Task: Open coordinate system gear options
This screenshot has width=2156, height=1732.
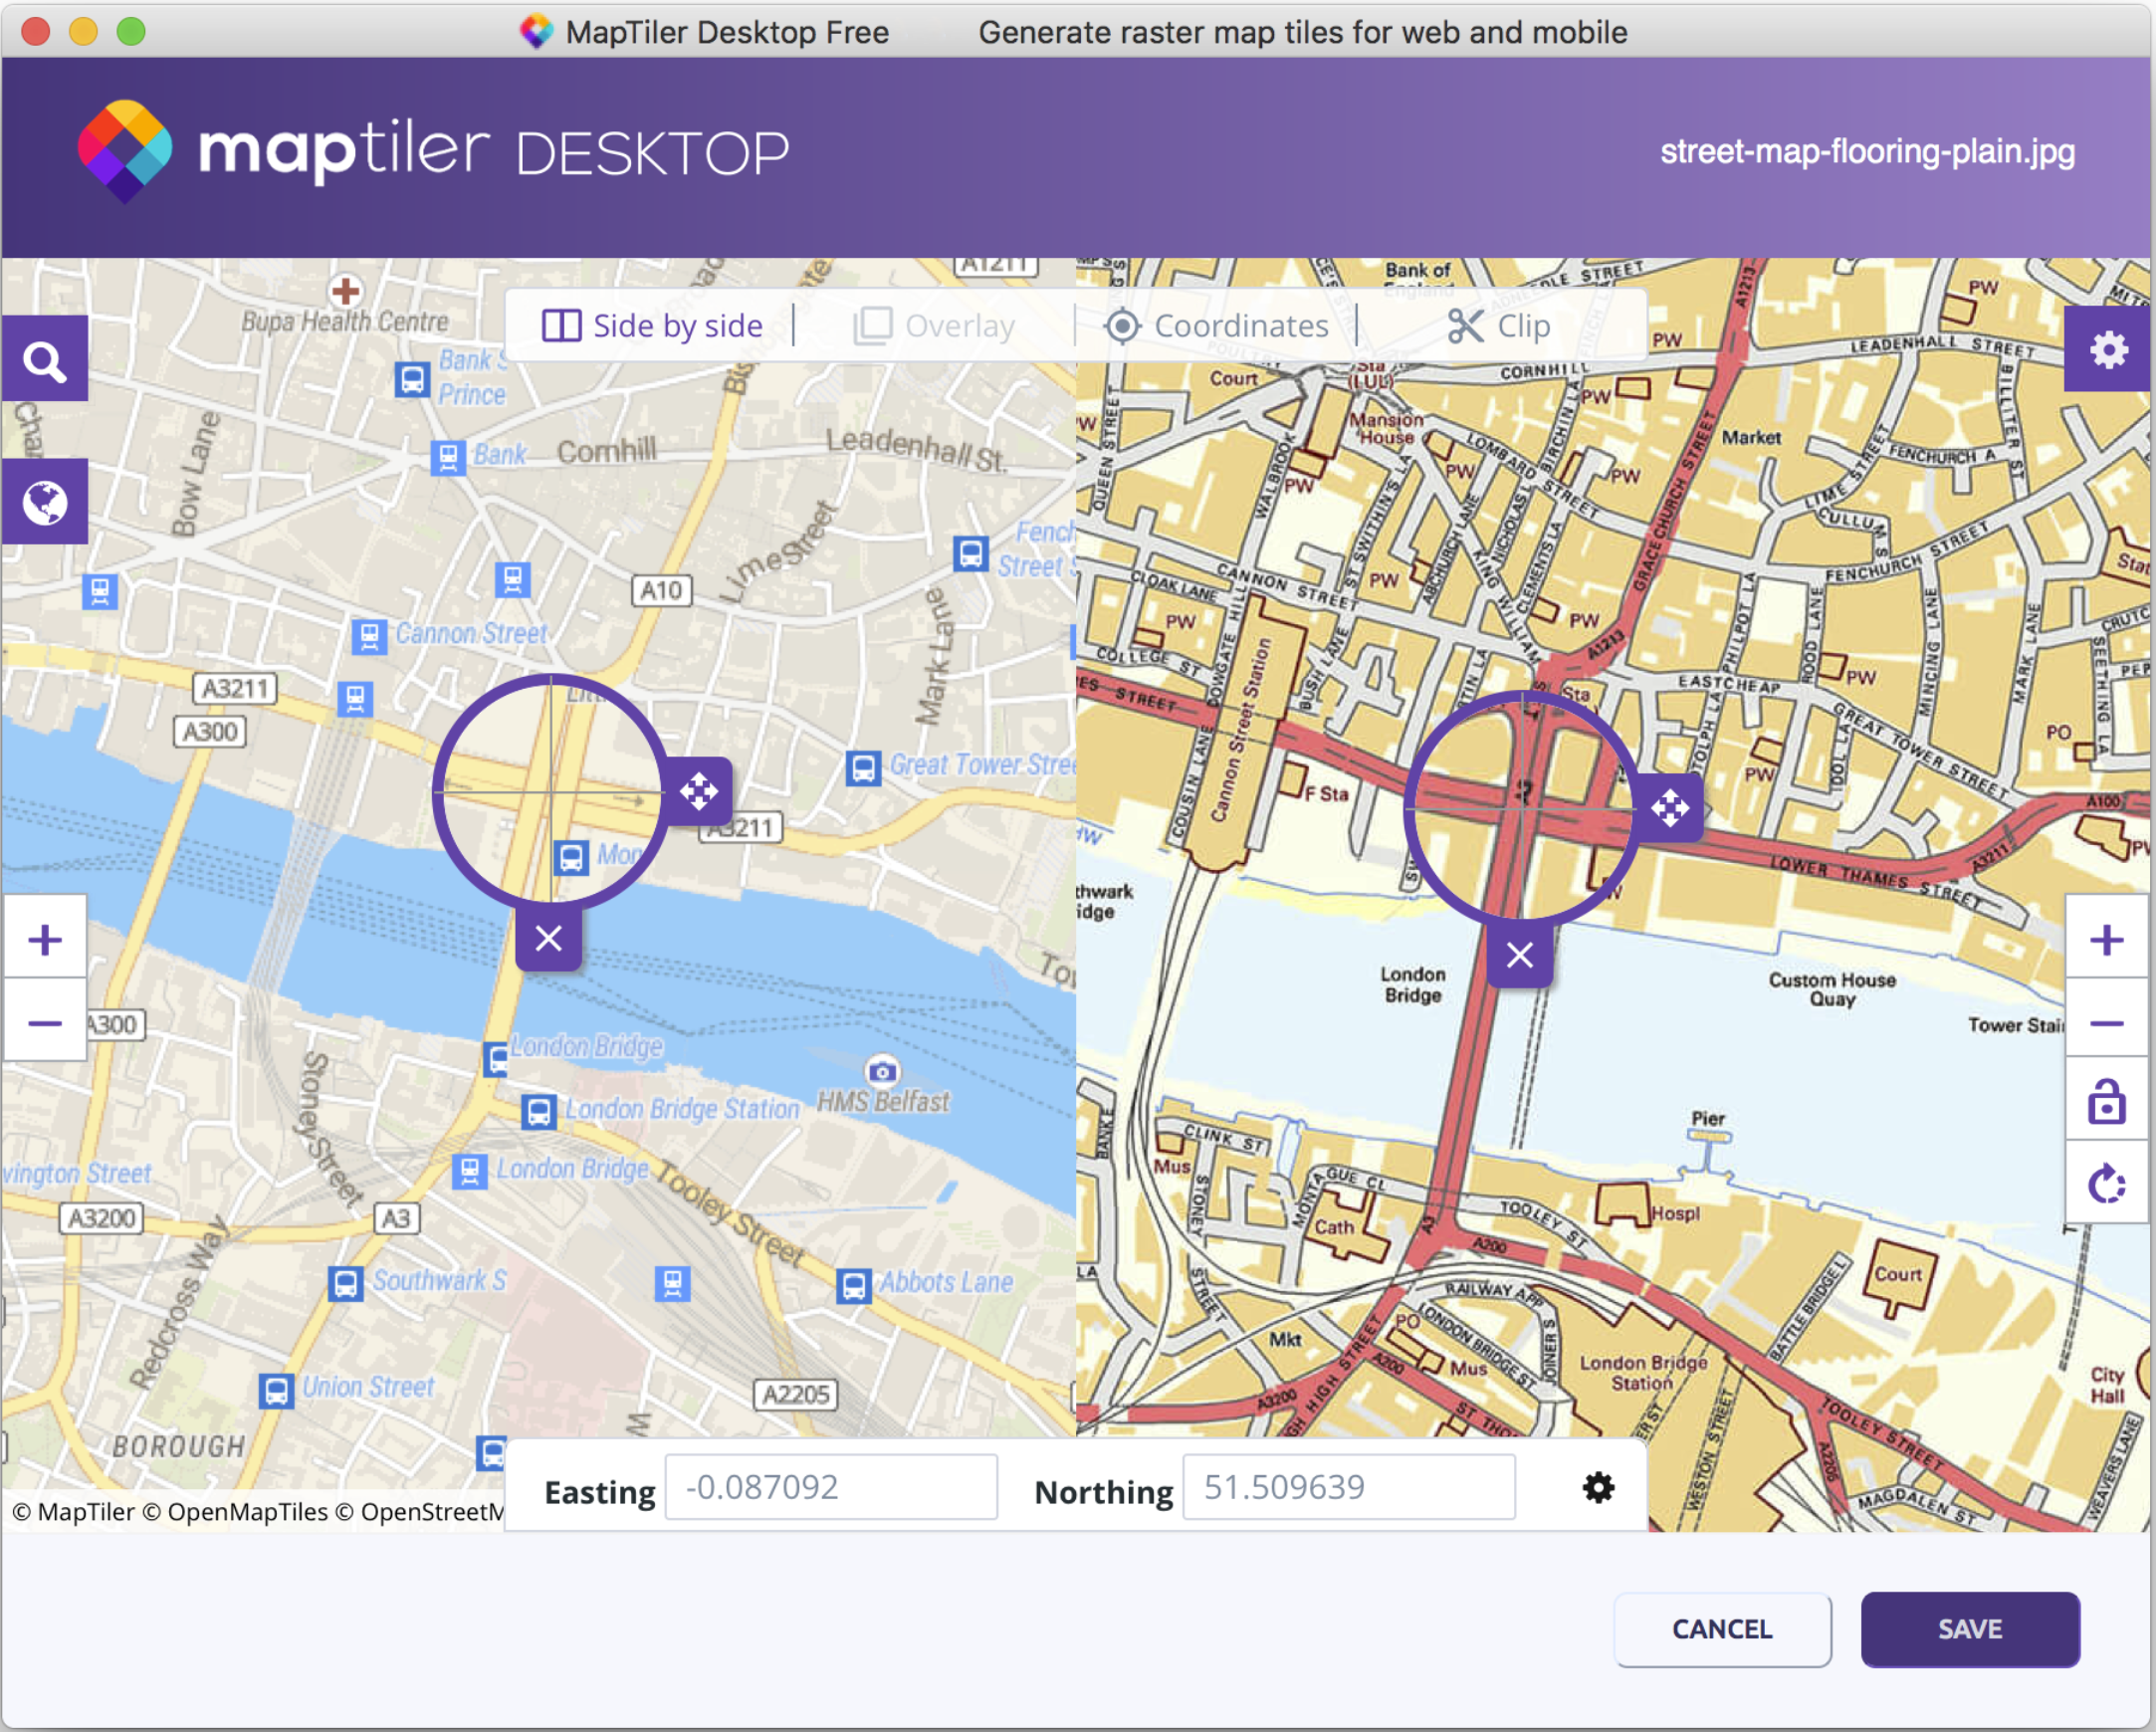Action: [1598, 1488]
